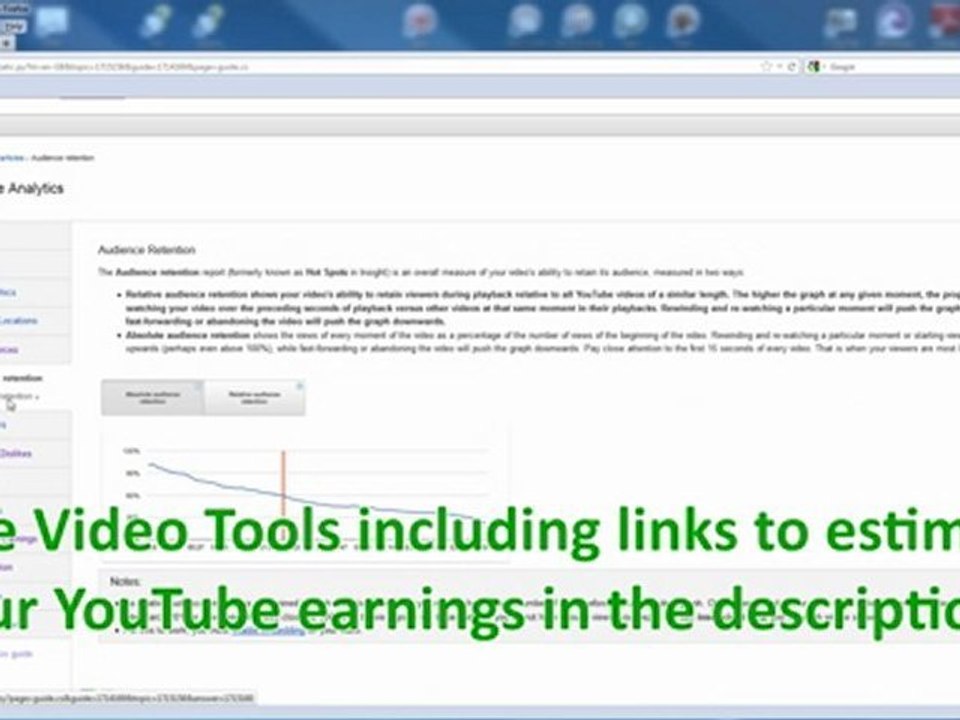Select the Relative audience retention tab
The image size is (960, 720).
[x=254, y=397]
